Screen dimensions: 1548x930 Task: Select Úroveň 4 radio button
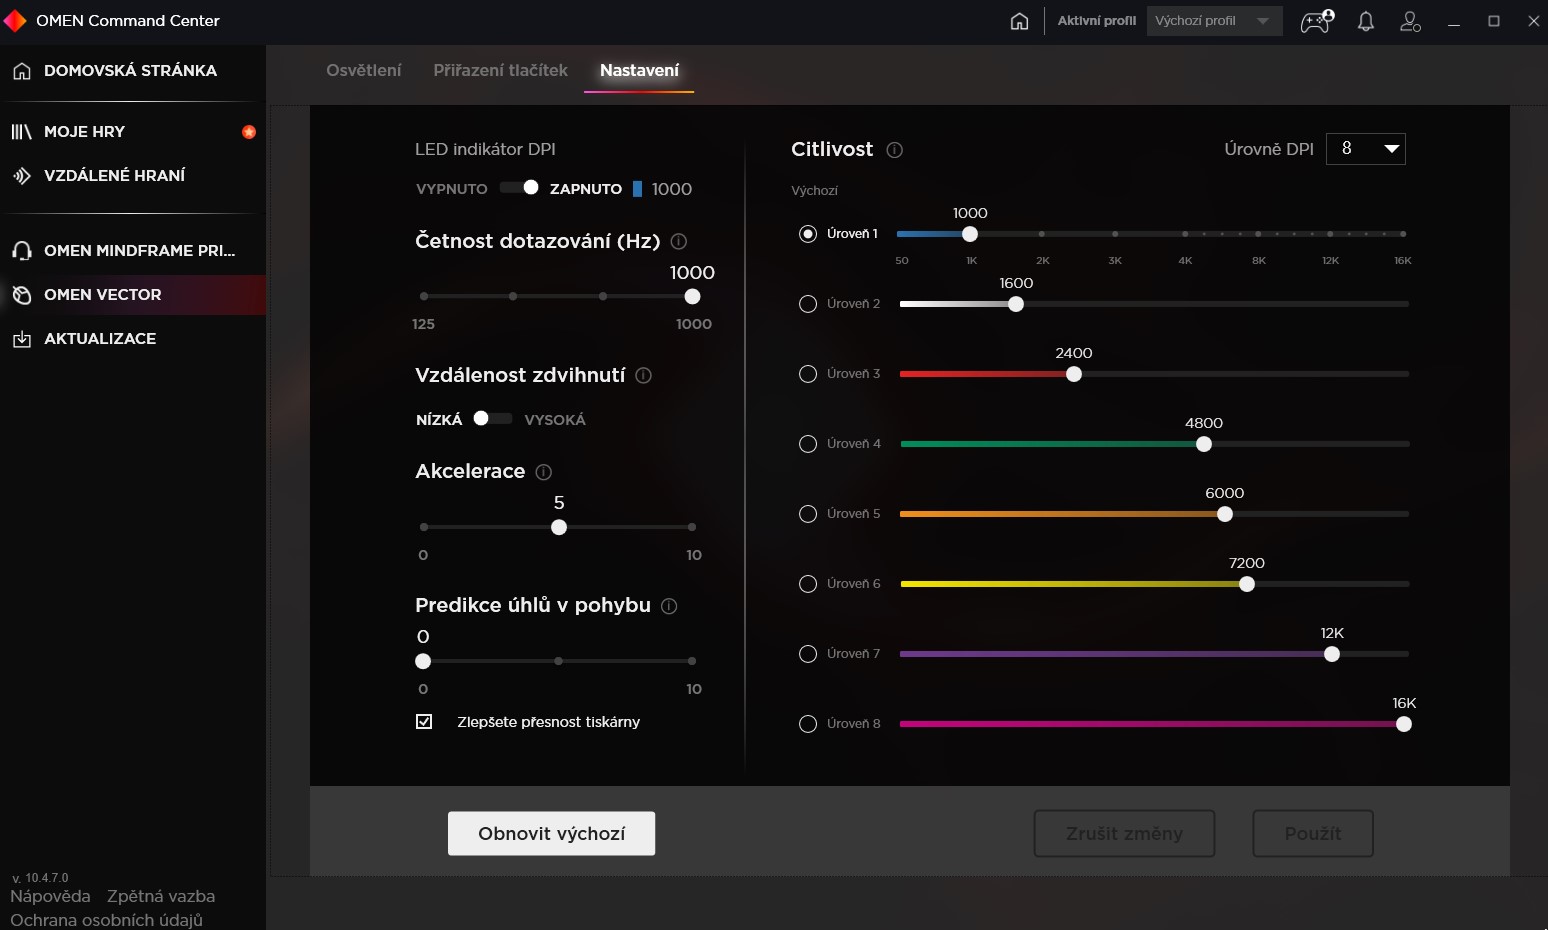click(808, 444)
